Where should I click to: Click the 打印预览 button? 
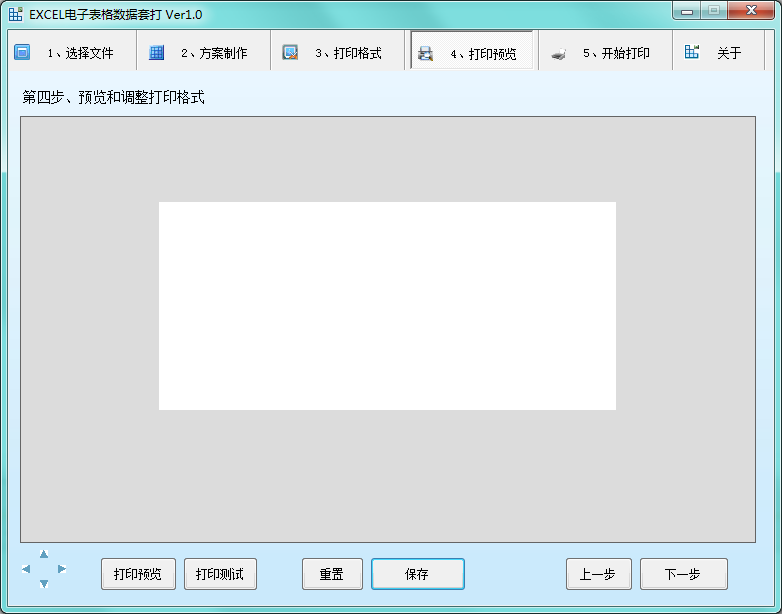tap(138, 574)
